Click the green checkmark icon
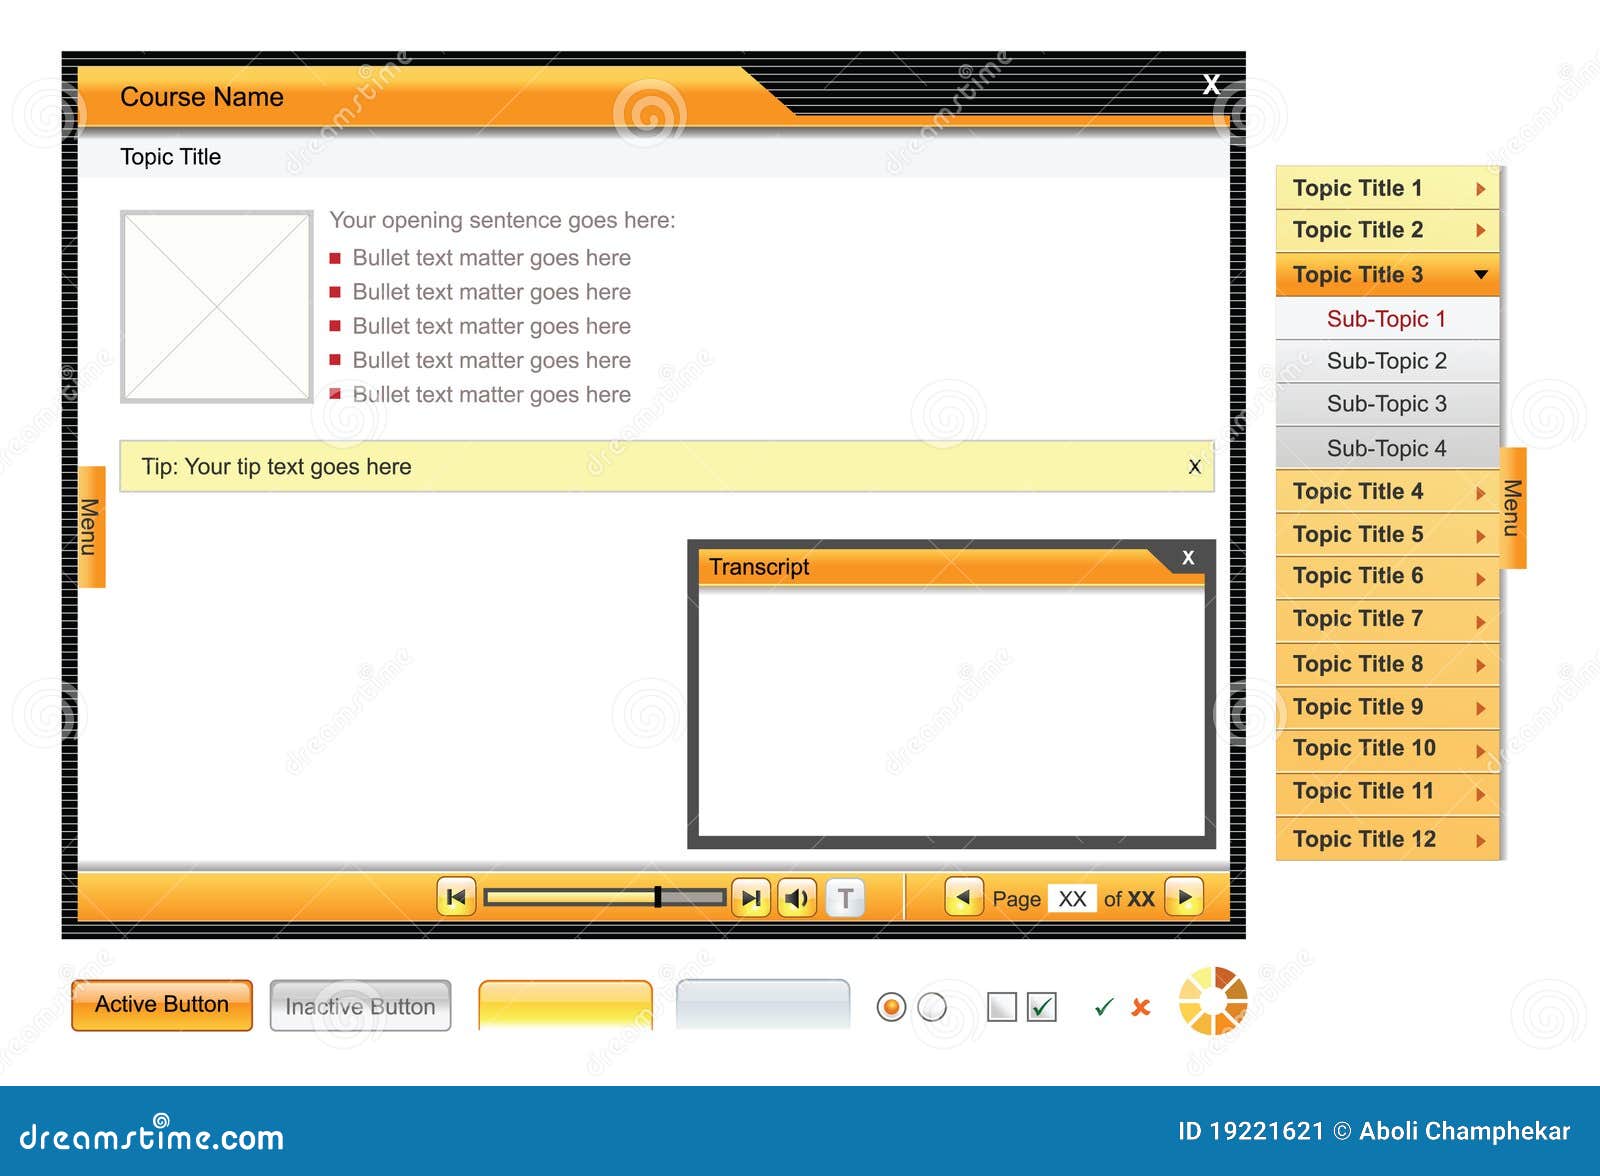This screenshot has height=1176, width=1600. click(1104, 1009)
